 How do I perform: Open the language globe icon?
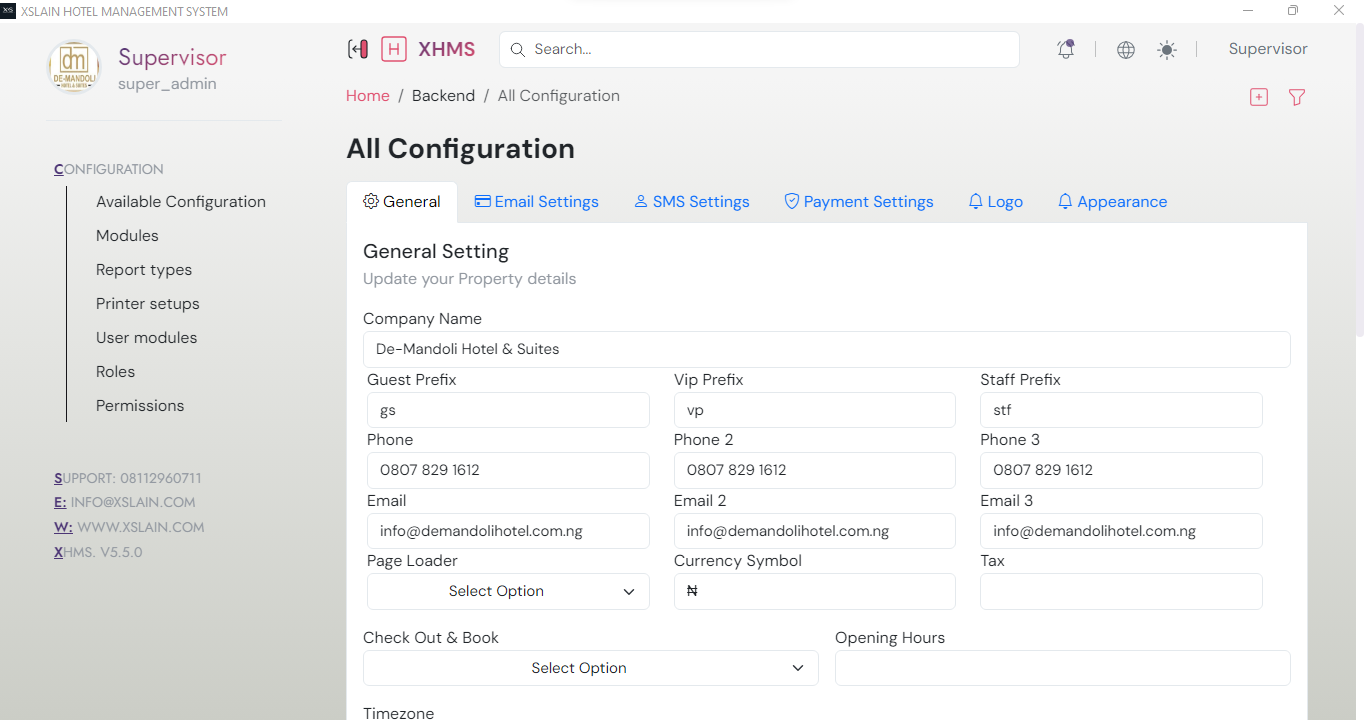(1126, 50)
